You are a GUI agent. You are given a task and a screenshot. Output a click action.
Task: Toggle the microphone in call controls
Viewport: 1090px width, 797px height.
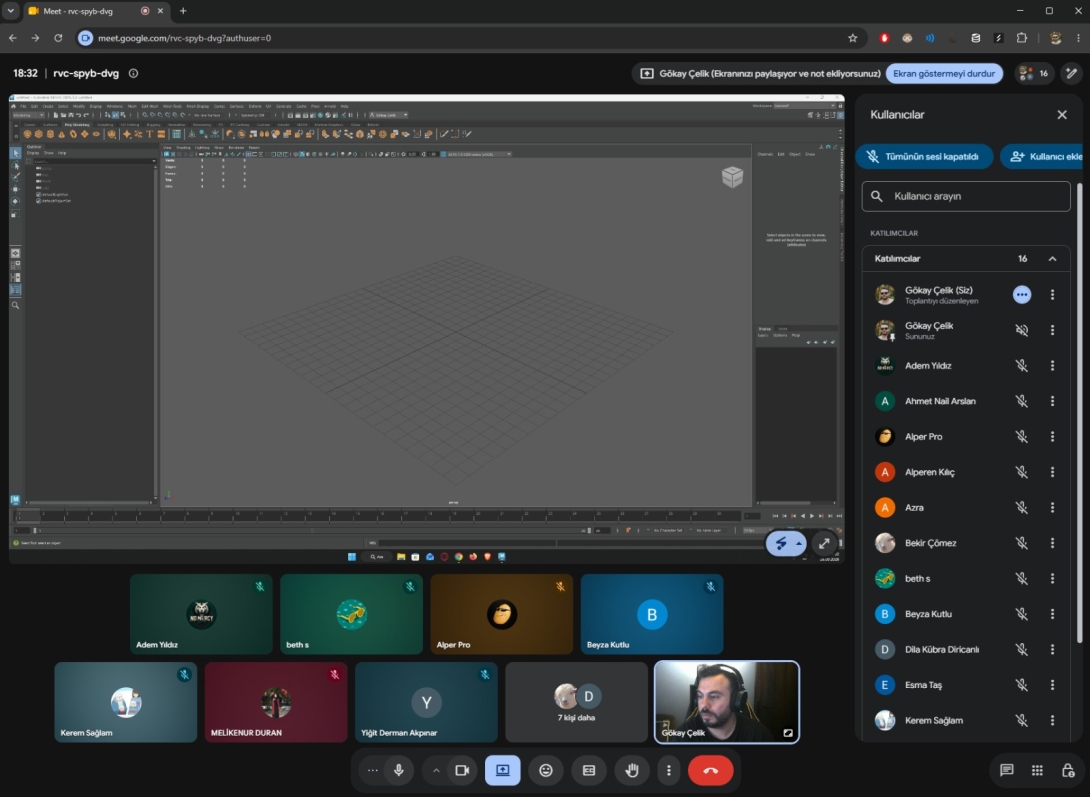pos(399,771)
